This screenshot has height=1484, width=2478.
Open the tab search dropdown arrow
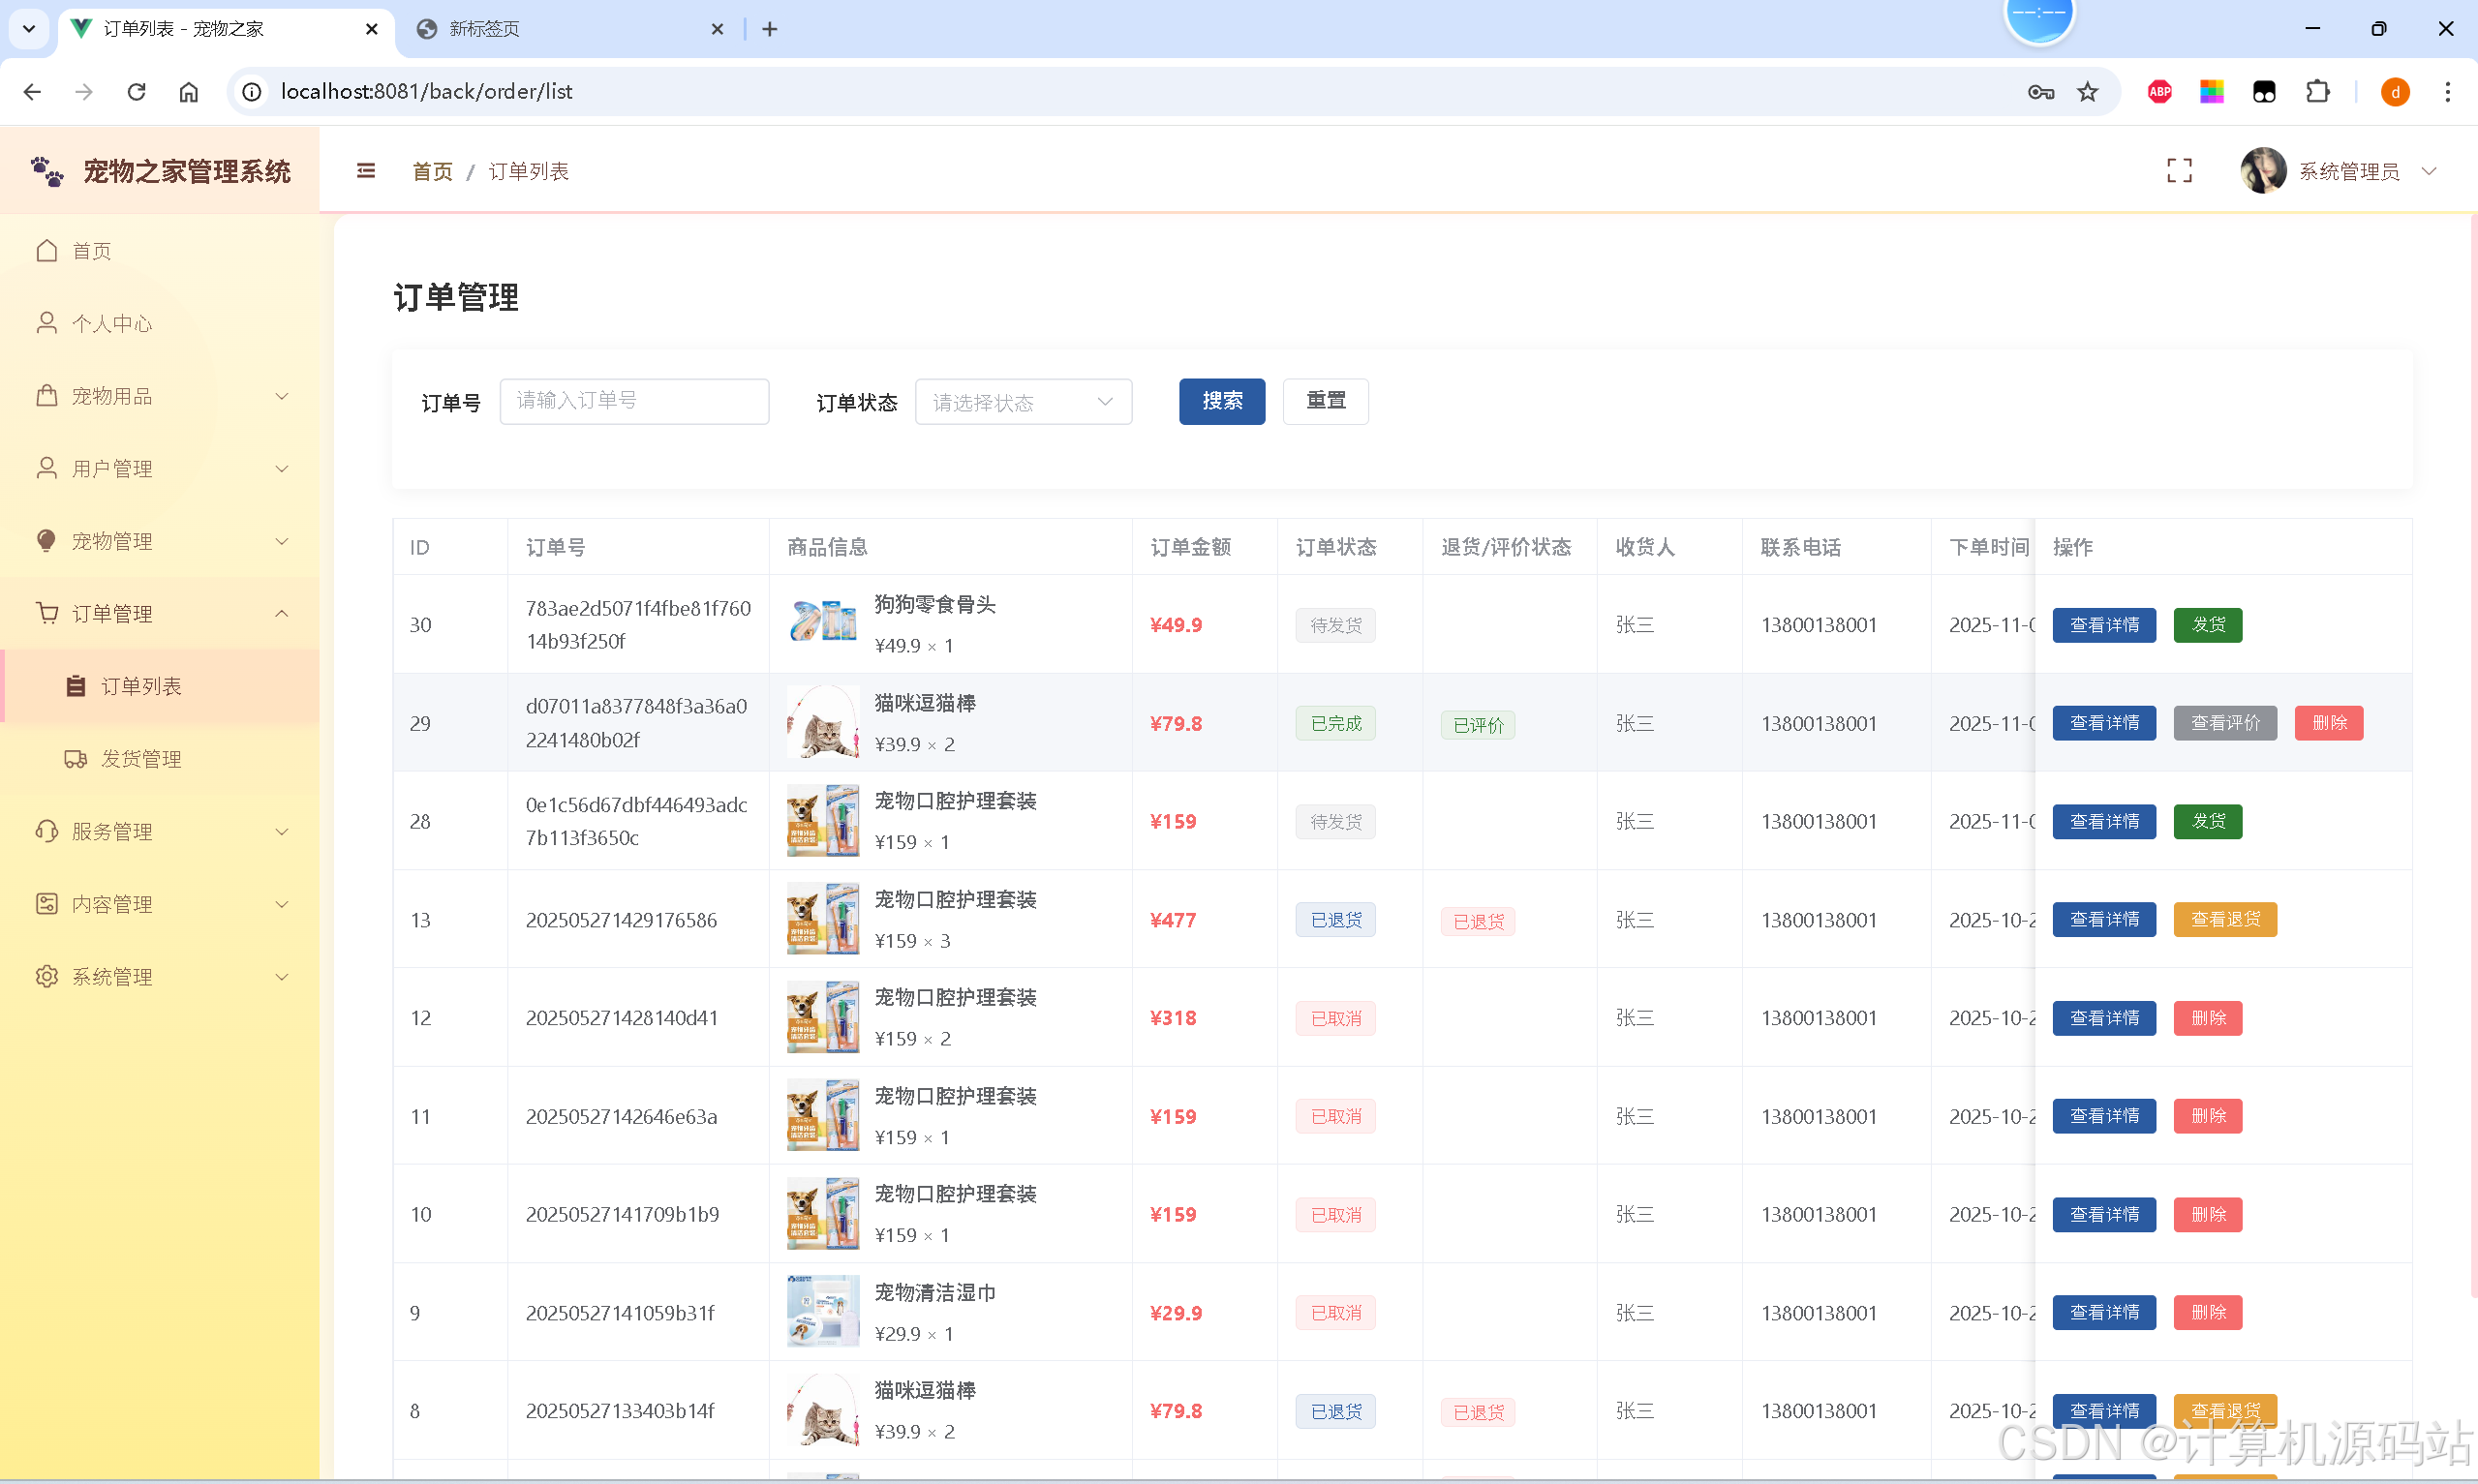pos(29,29)
